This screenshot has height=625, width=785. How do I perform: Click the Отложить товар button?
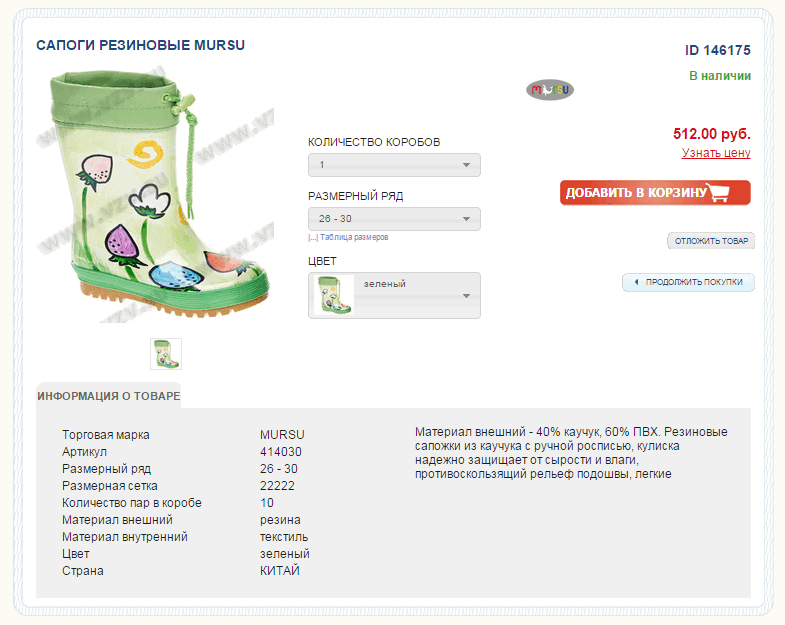point(711,241)
